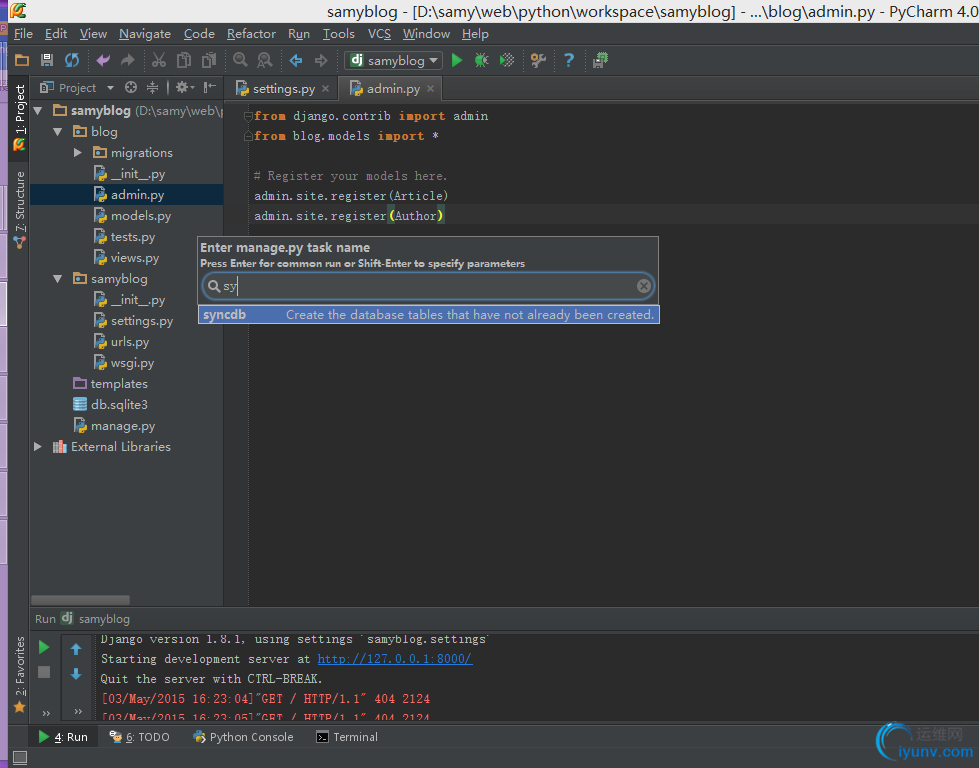Toggle the 7: Structure side tool window

(x=19, y=209)
